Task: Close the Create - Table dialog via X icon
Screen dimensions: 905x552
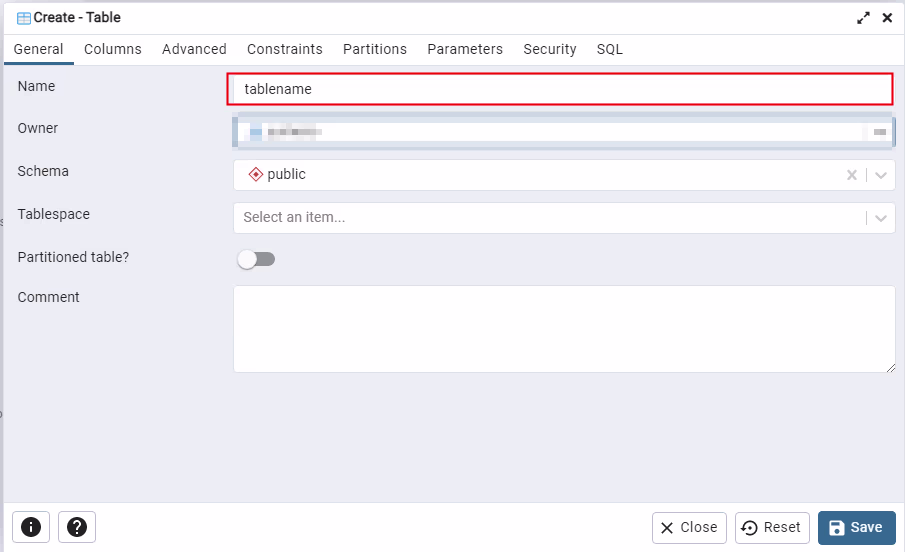Action: pos(888,18)
